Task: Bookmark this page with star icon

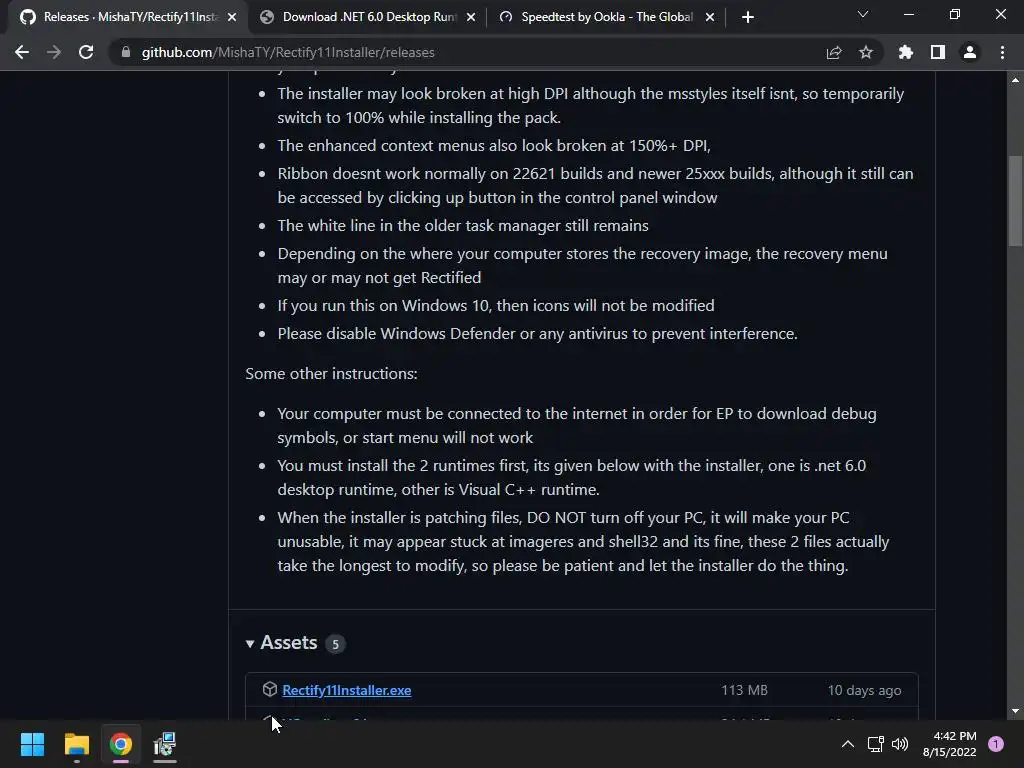Action: (x=866, y=52)
